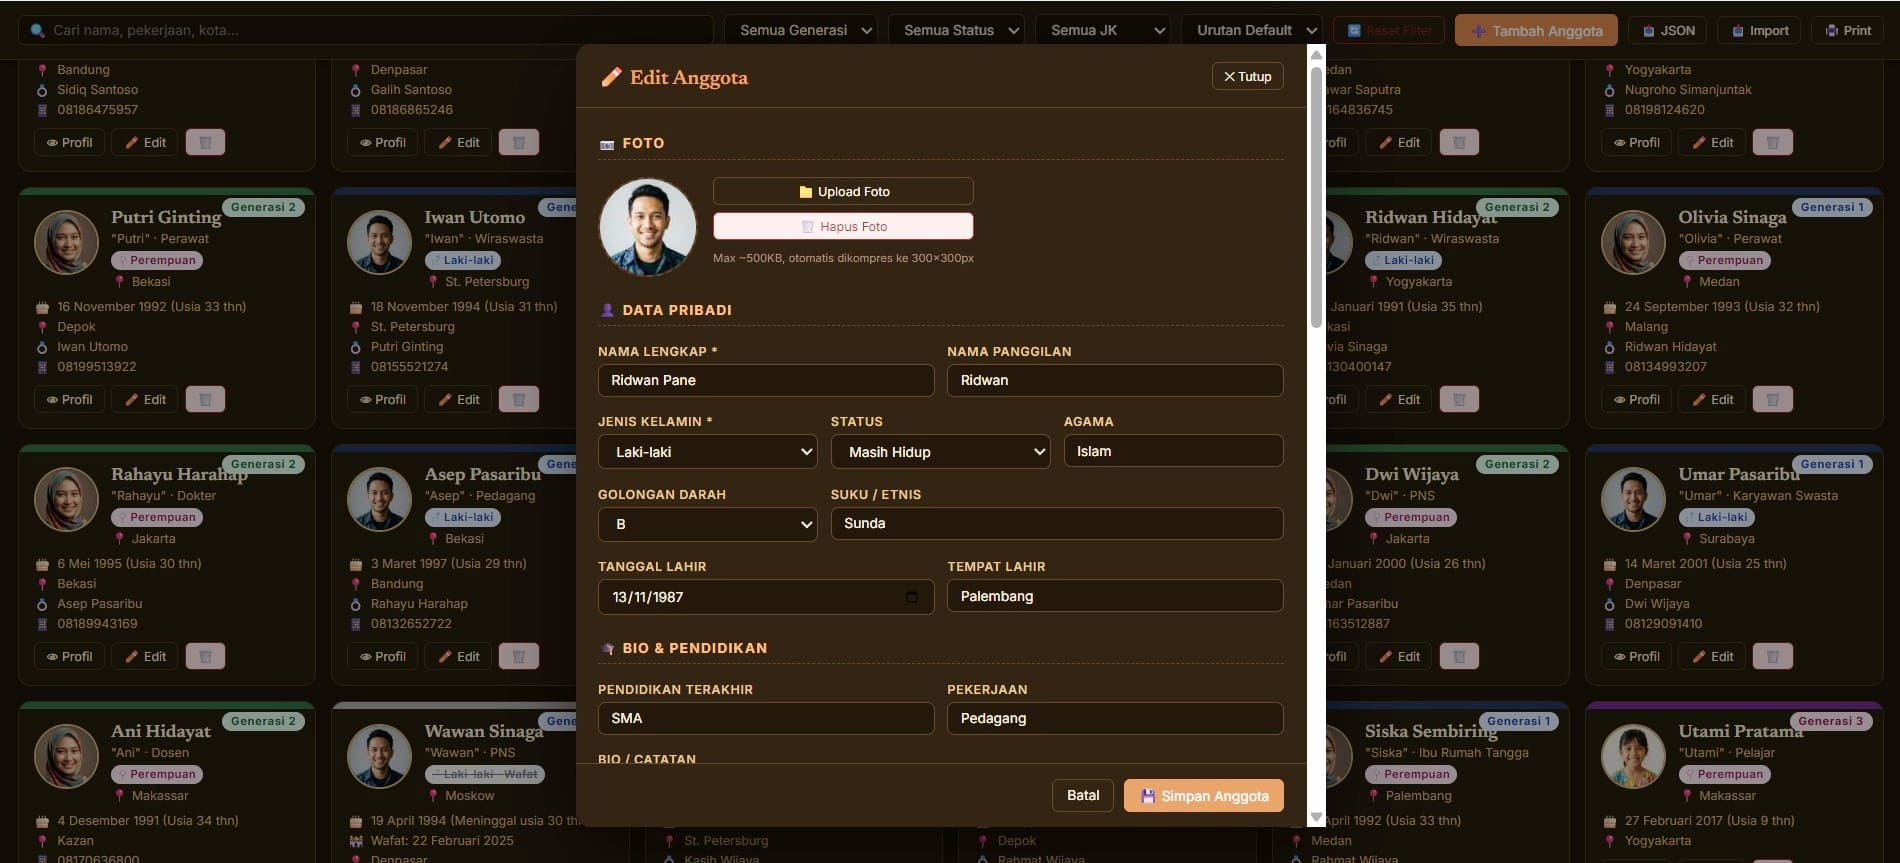The width and height of the screenshot is (1900, 863).
Task: Click the Print button in the toolbar
Action: point(1848,30)
